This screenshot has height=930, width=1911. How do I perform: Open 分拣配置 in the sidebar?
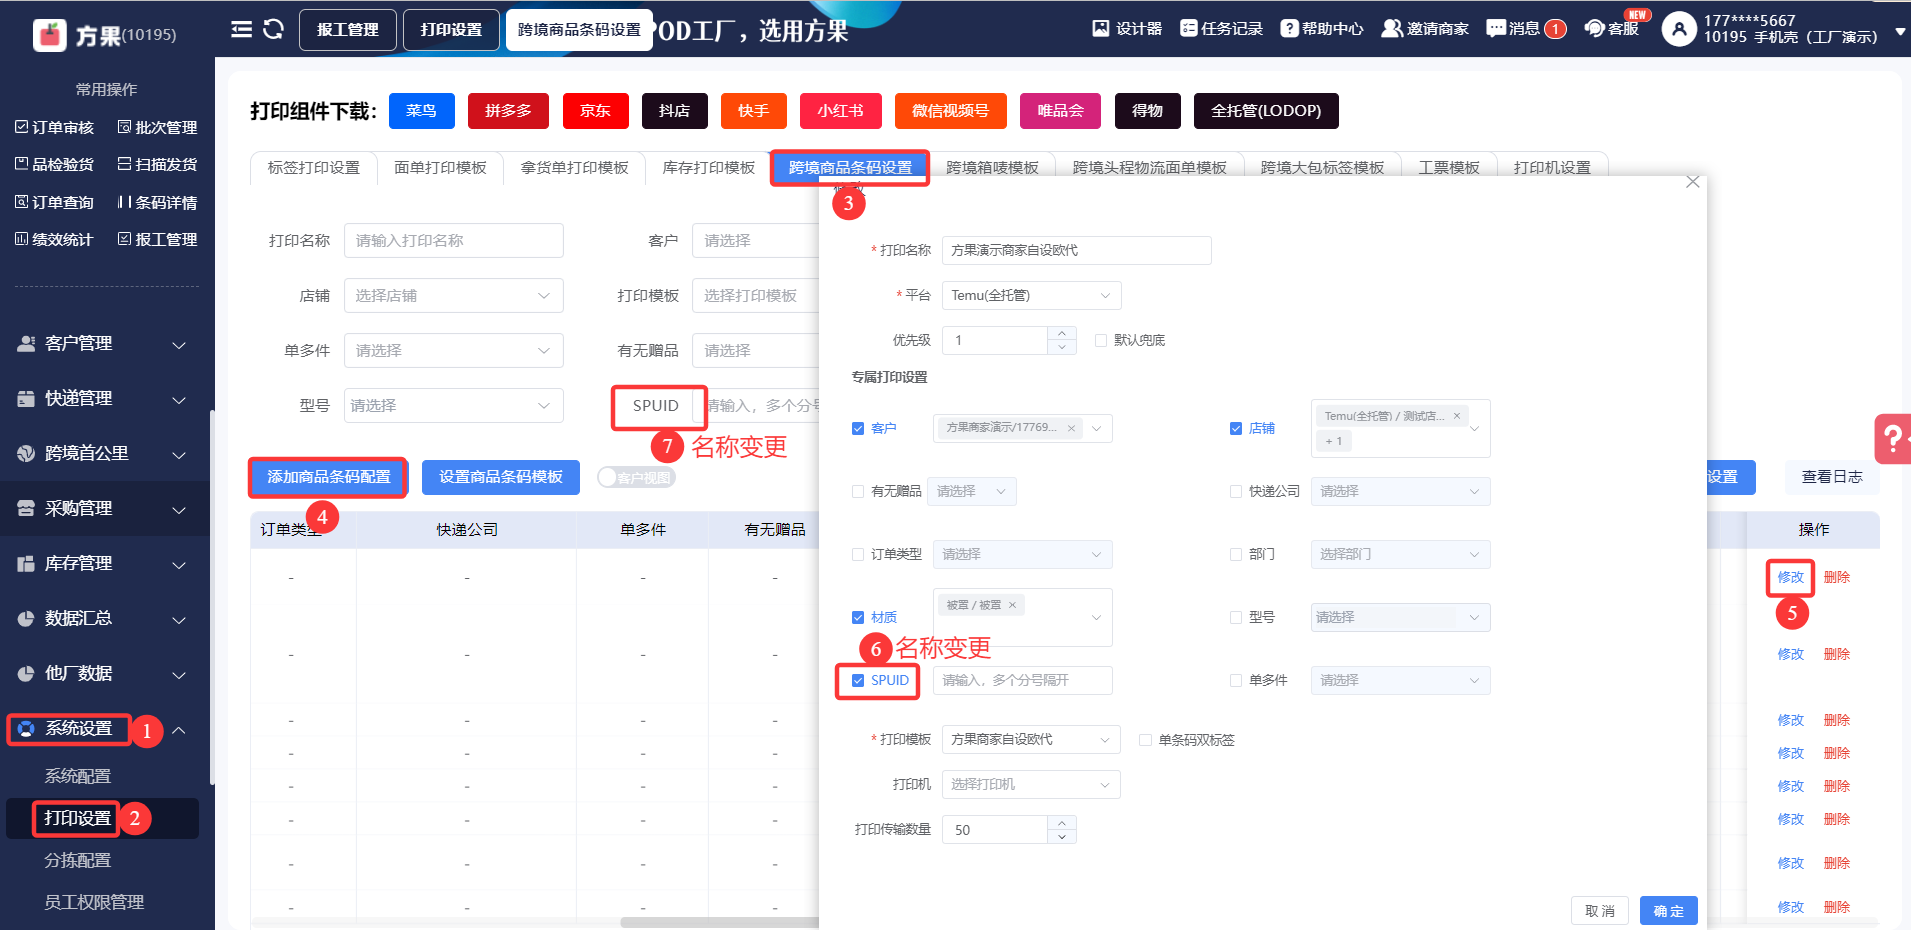pos(78,861)
